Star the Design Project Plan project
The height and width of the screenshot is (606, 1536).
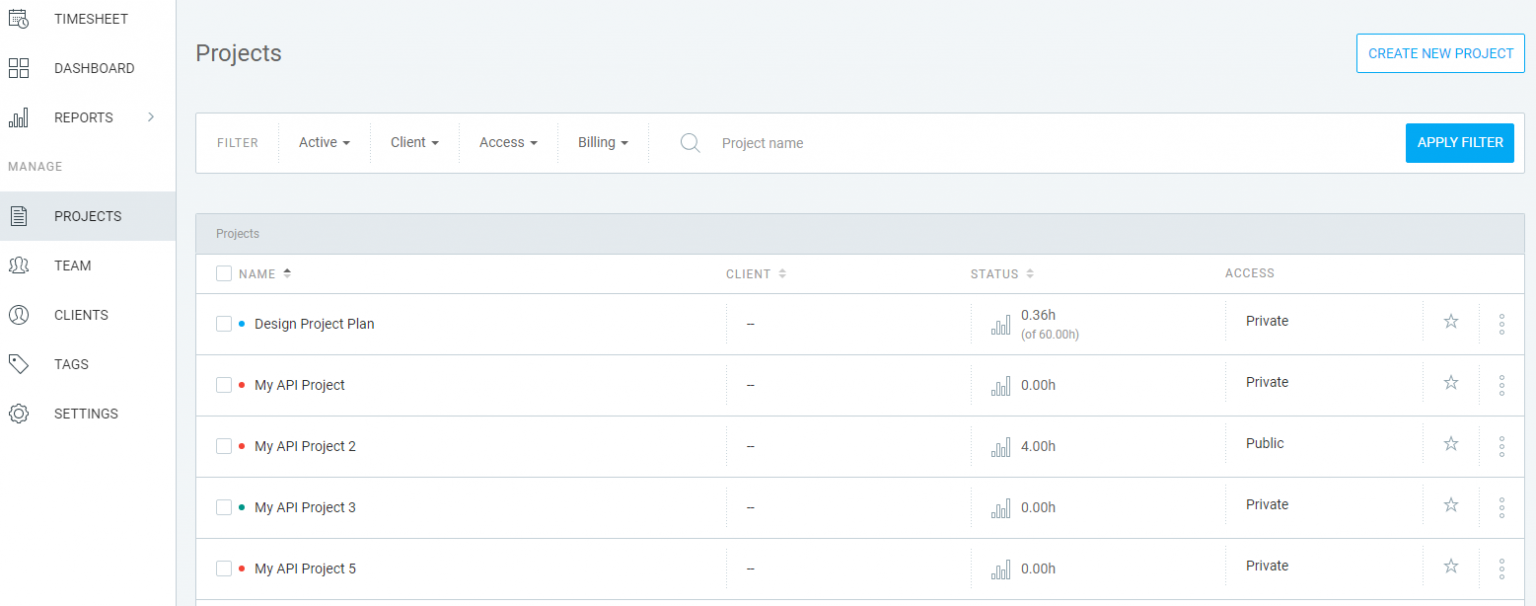click(x=1450, y=321)
